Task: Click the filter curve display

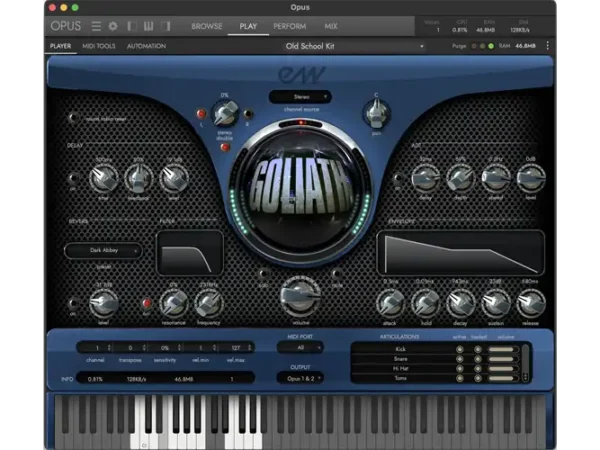Action: click(x=190, y=253)
